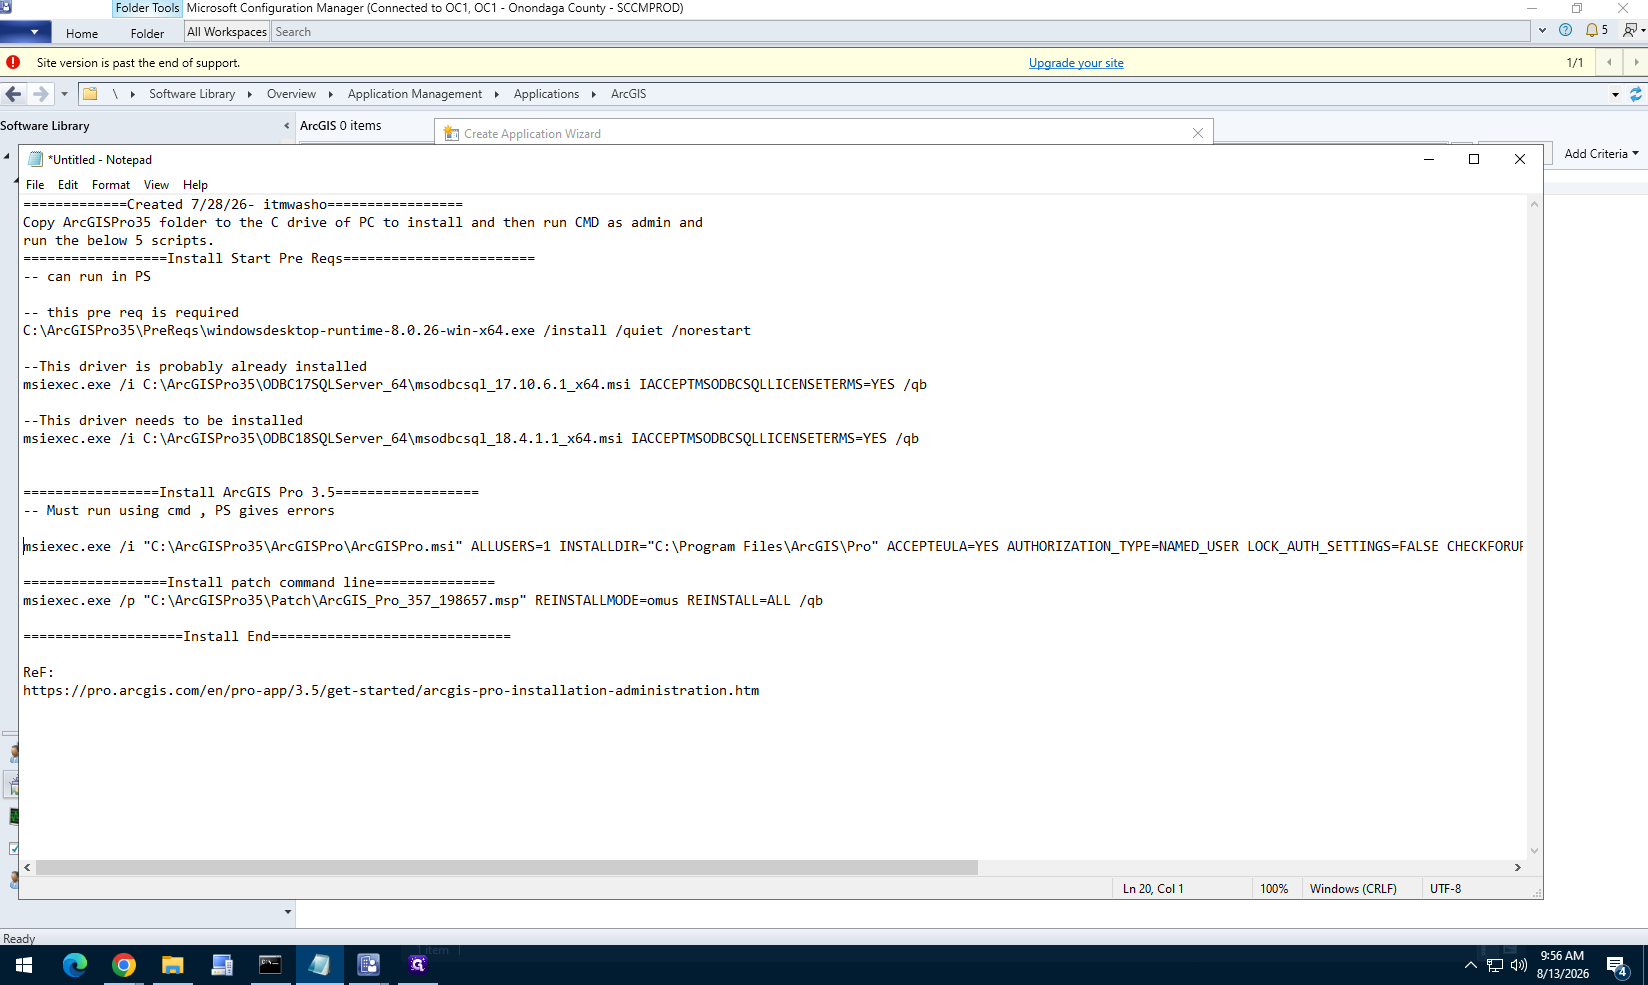Open Notepad Help menu
Screen dimensions: 1648x985
tap(195, 185)
